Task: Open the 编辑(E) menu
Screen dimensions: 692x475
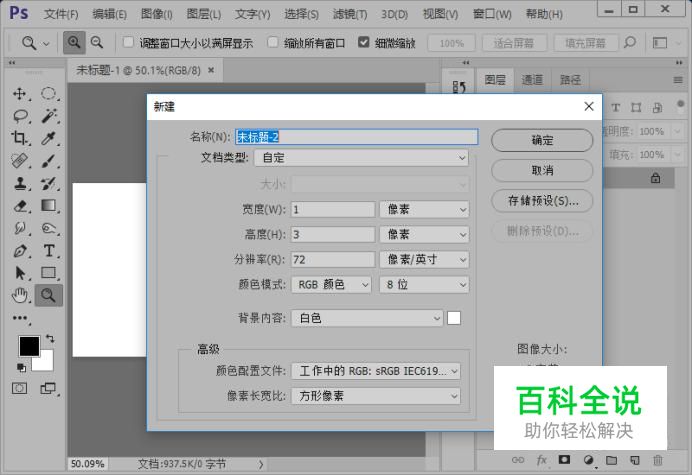Action: [x=109, y=14]
